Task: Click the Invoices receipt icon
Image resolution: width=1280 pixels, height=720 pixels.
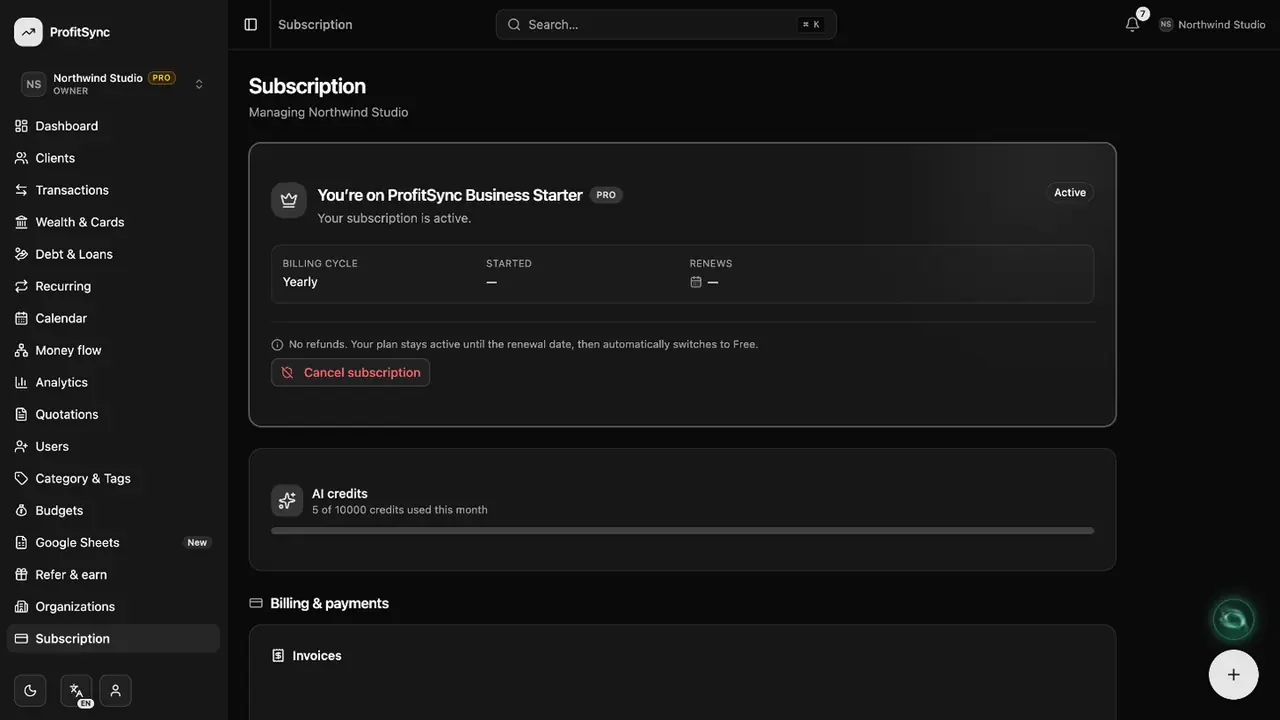Action: point(278,656)
